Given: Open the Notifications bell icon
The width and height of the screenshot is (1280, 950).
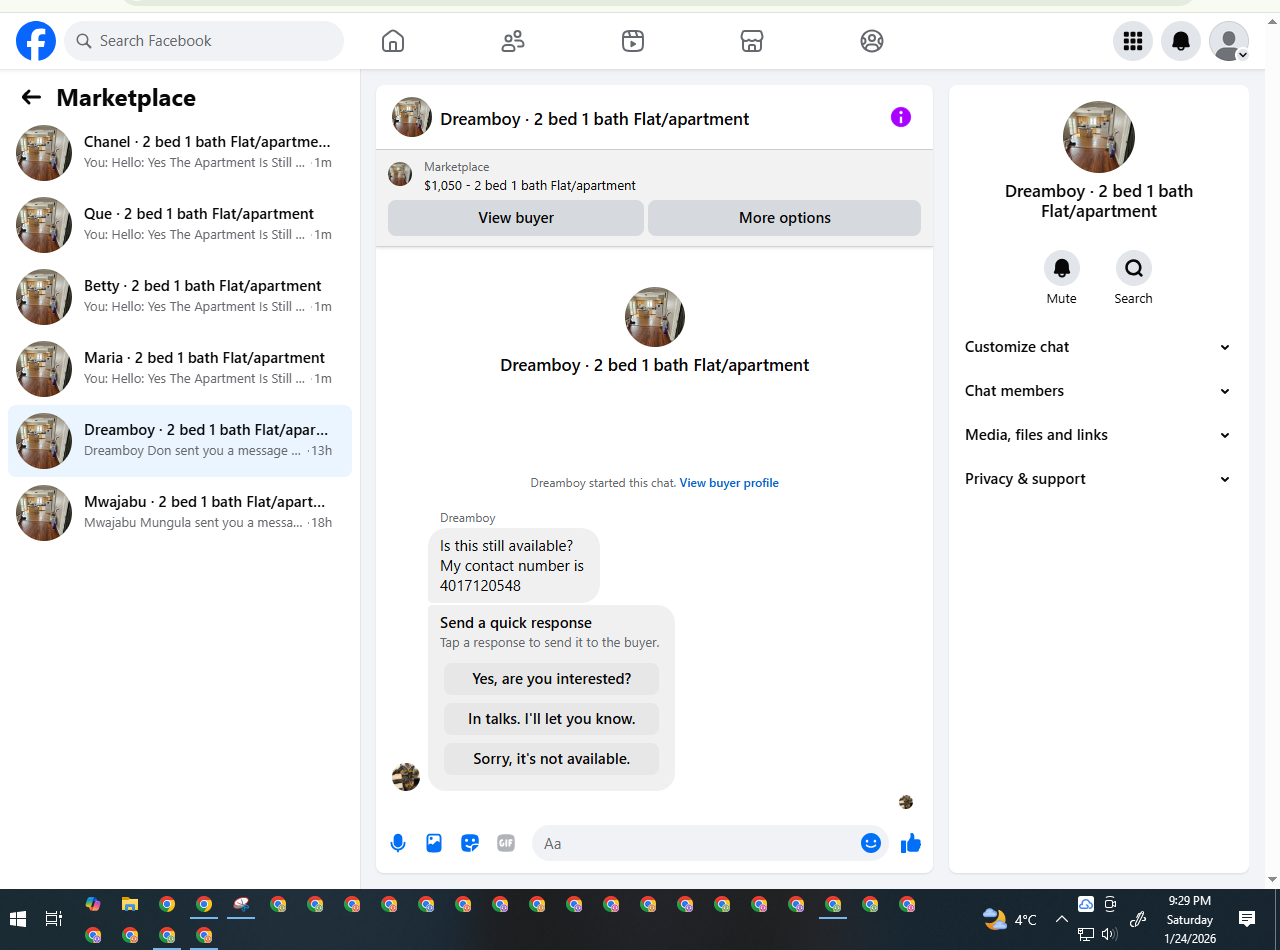Looking at the screenshot, I should coord(1181,41).
